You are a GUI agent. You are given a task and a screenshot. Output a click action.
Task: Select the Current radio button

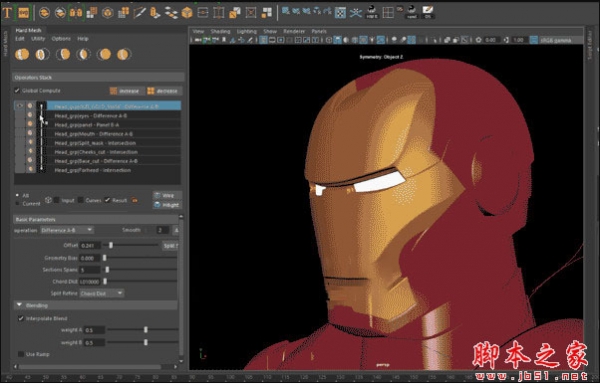click(x=17, y=204)
